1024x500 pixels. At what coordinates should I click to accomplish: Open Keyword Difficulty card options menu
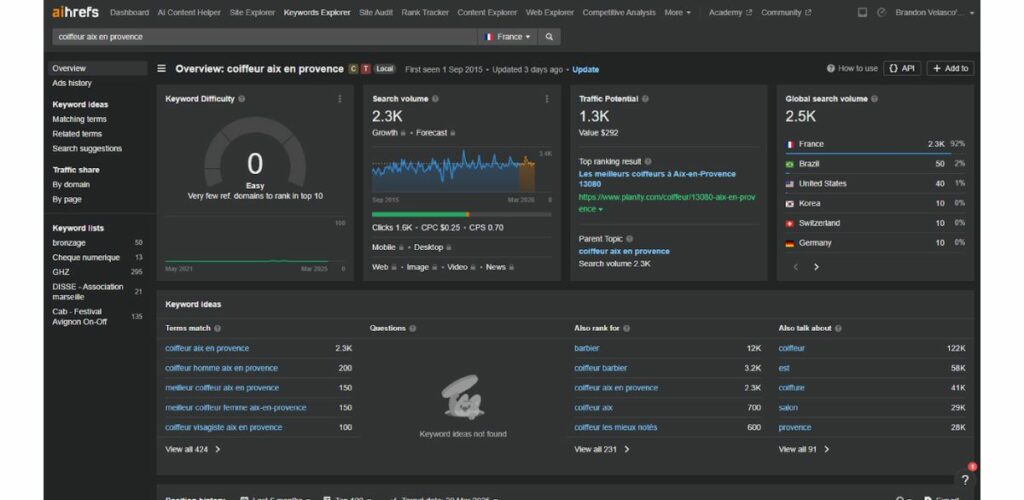tap(340, 99)
